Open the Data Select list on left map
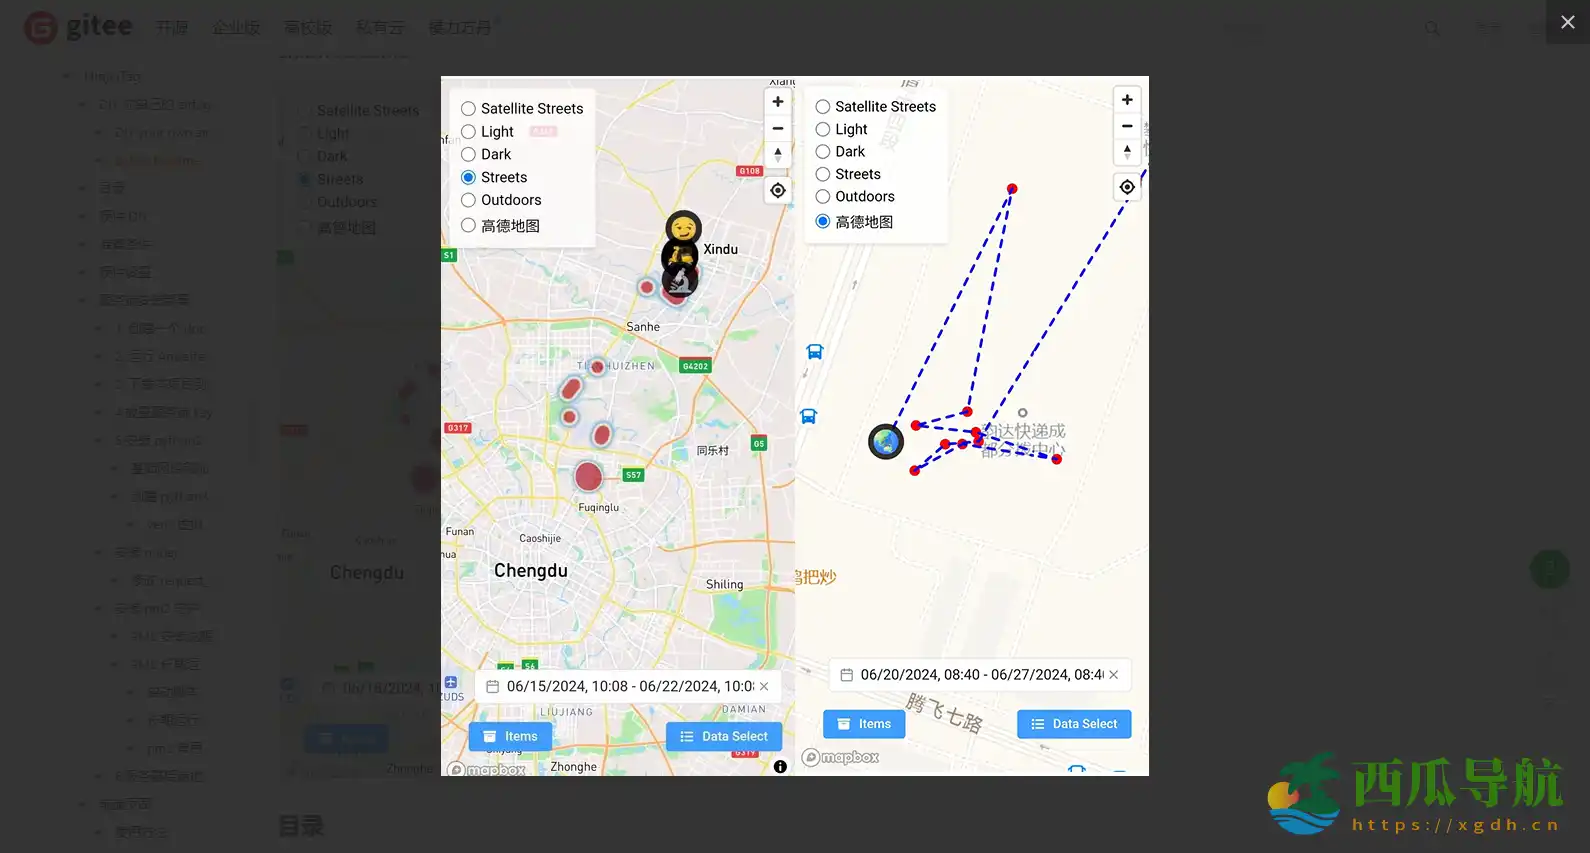 724,736
